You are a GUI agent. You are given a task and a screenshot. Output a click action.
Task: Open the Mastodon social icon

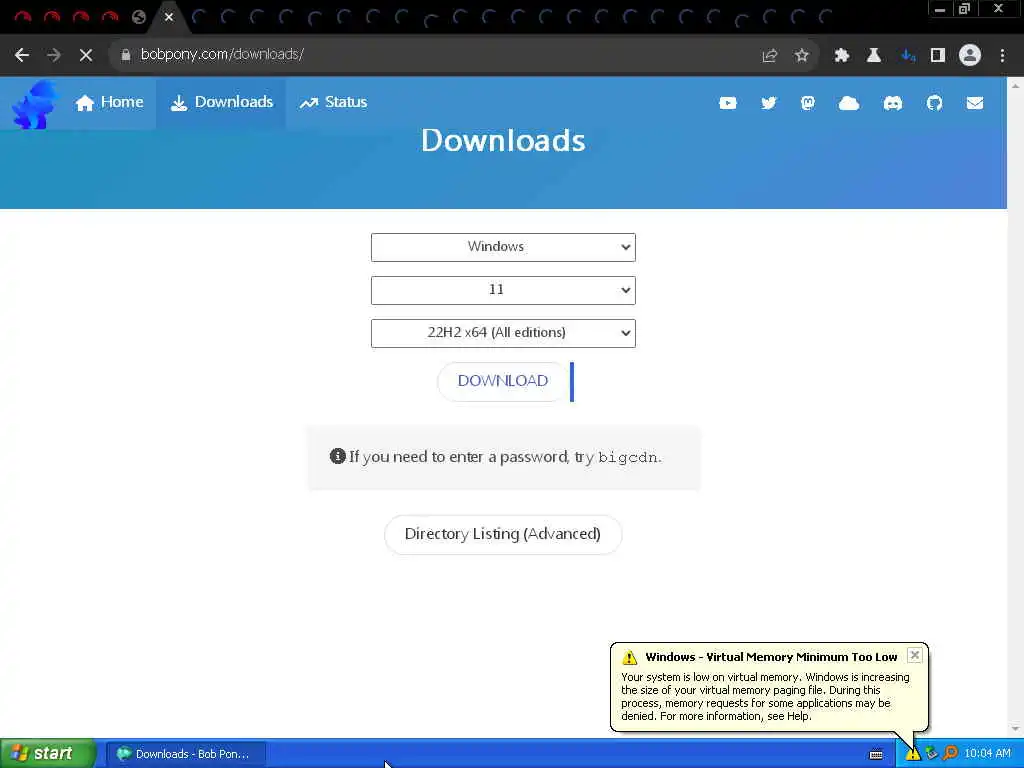[808, 103]
